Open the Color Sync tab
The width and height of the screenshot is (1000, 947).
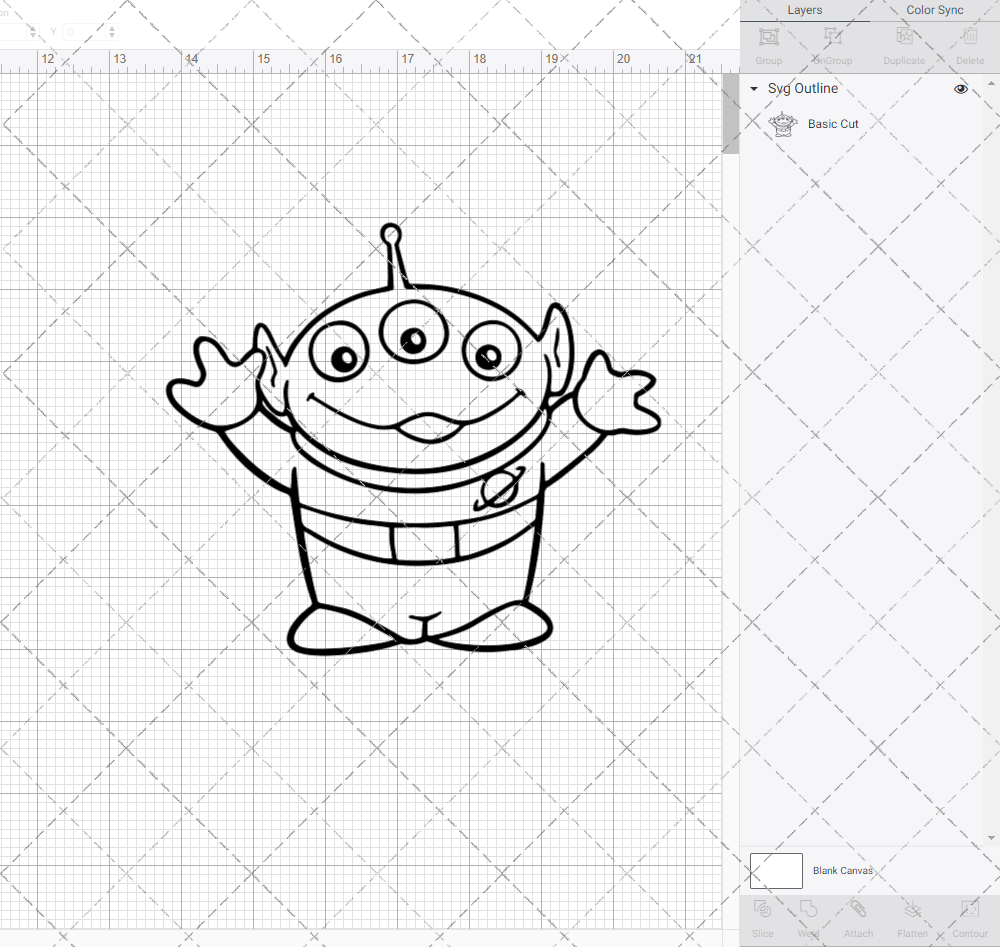coord(935,10)
